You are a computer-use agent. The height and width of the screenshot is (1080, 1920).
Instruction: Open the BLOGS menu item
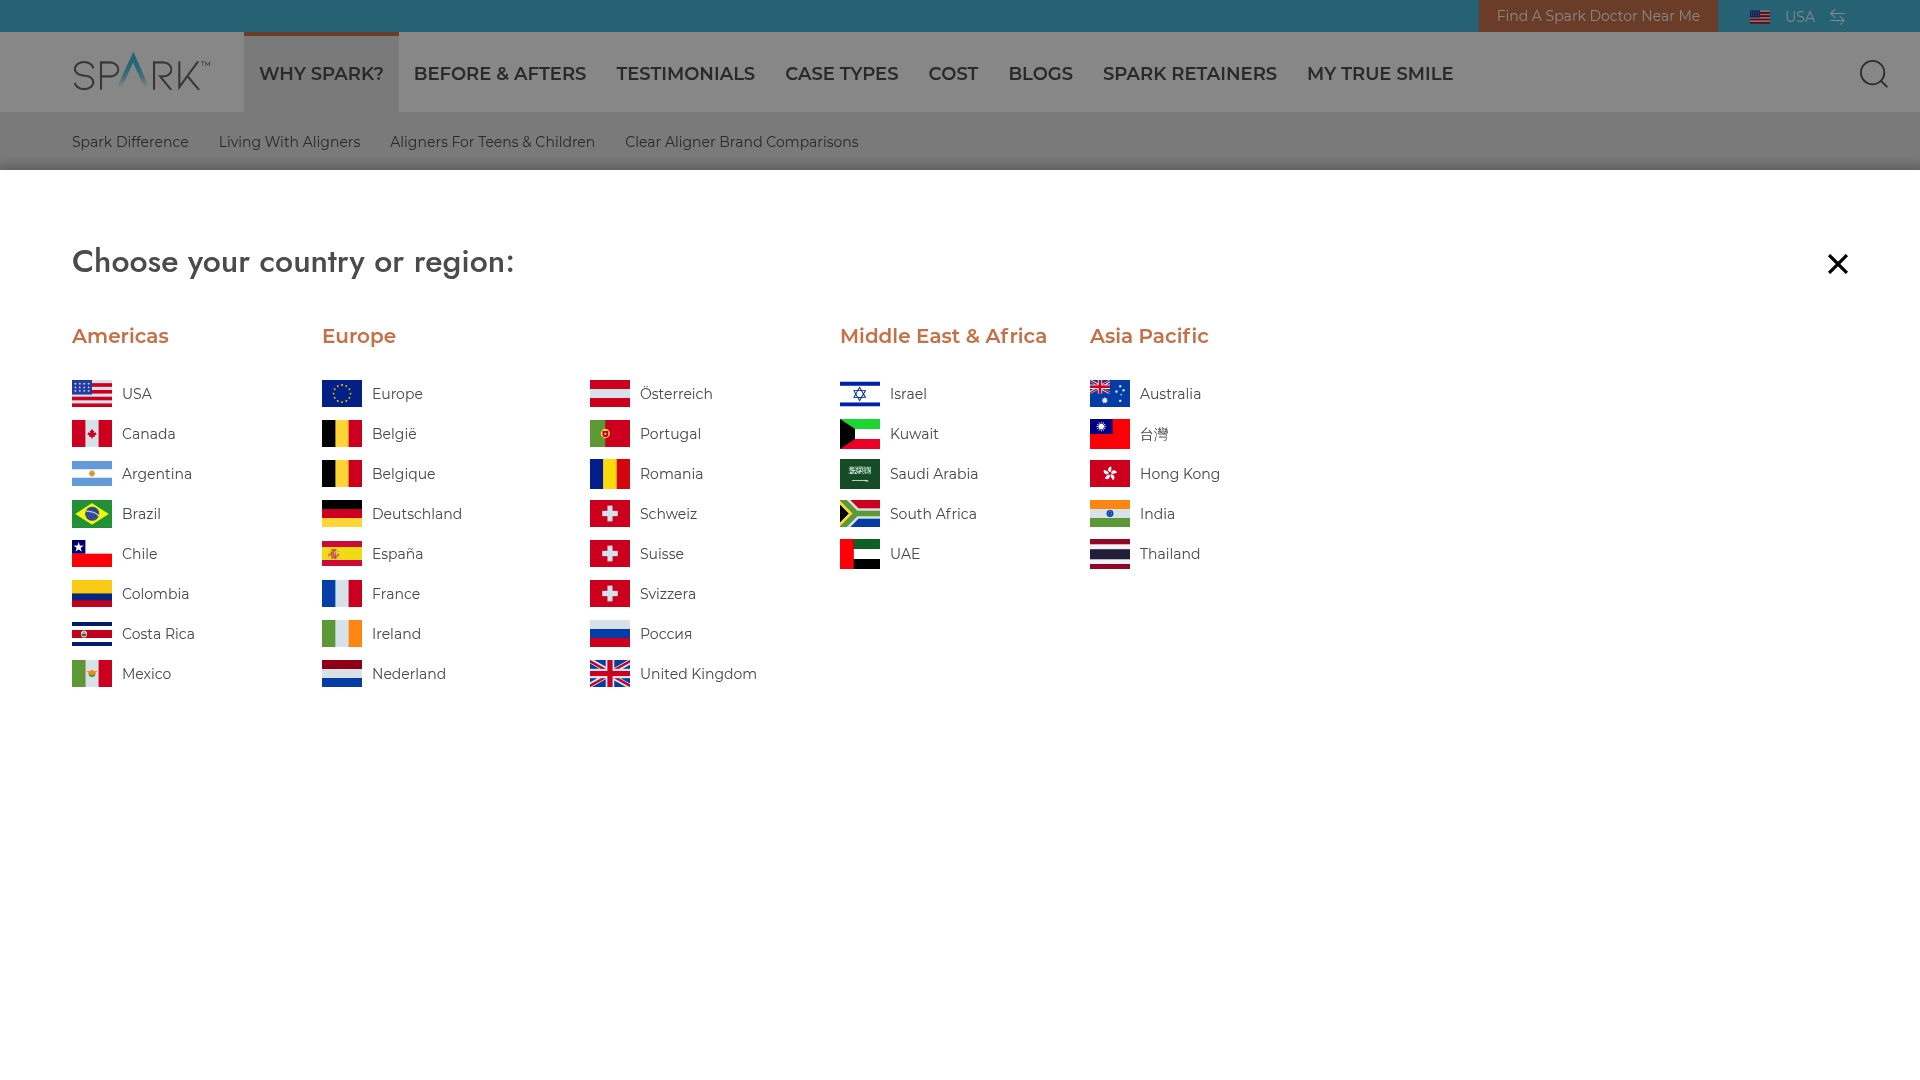1040,74
